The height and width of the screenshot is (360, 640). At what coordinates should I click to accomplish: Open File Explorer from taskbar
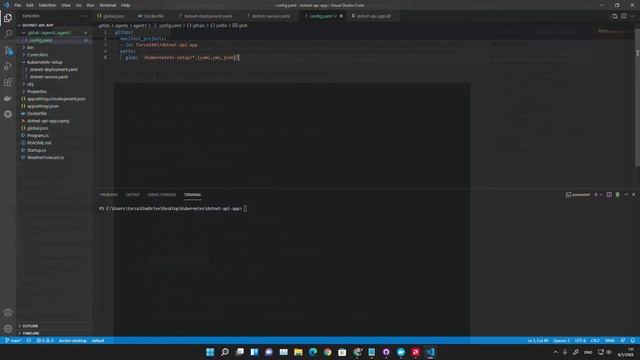(x=298, y=352)
